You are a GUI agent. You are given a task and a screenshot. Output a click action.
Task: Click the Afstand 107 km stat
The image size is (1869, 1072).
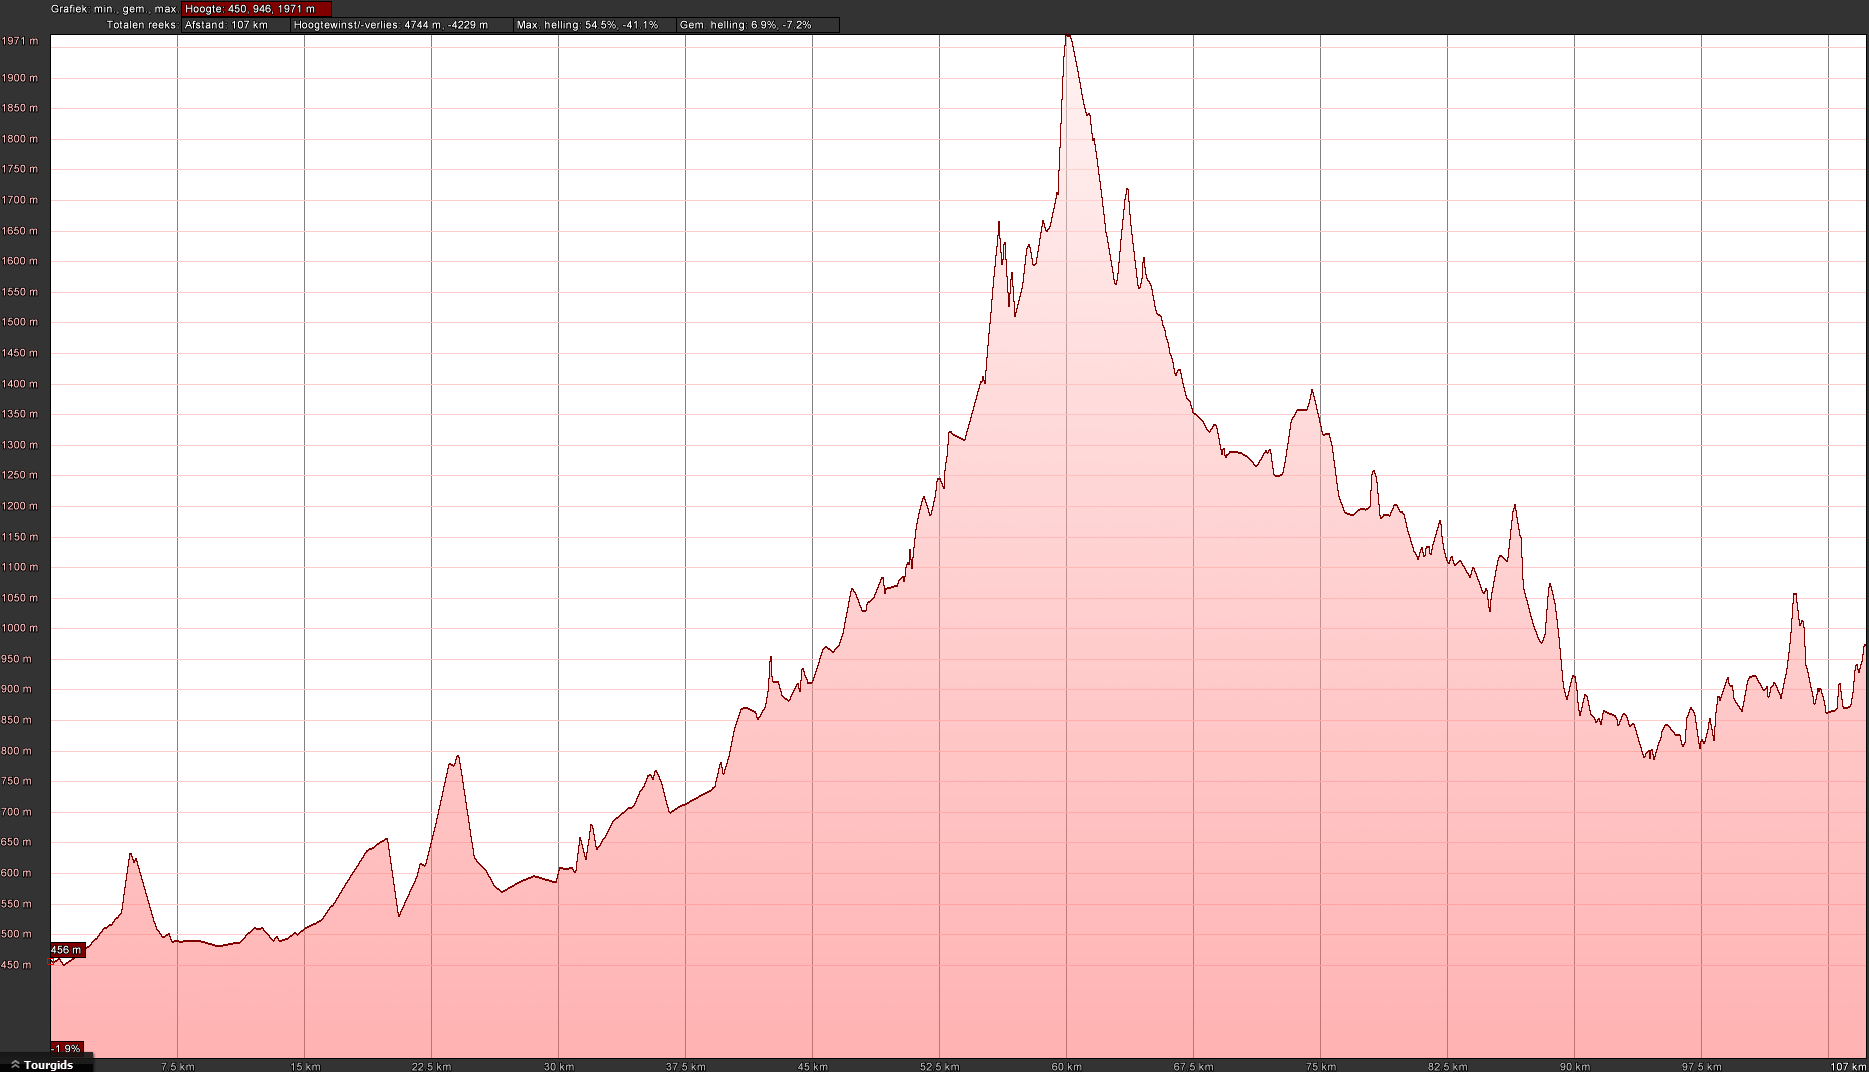click(x=235, y=25)
